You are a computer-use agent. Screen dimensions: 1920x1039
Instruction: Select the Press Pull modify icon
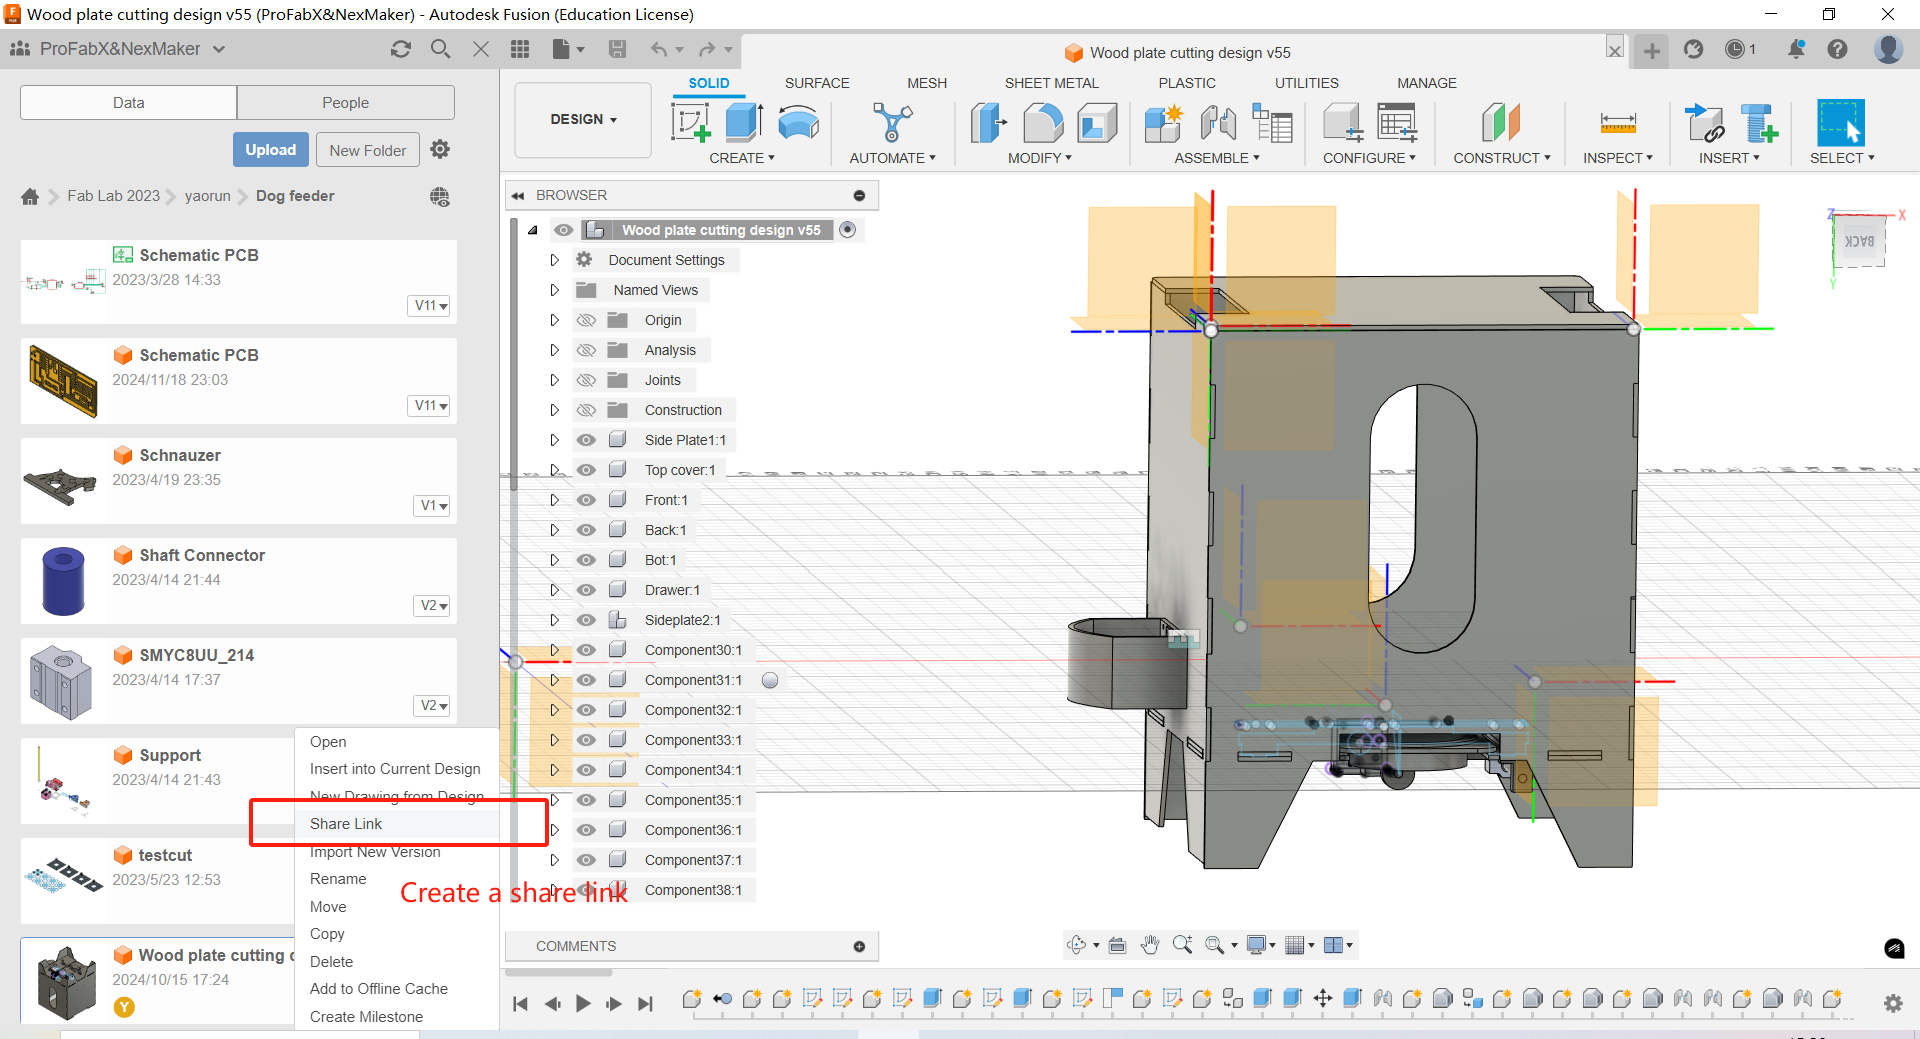[x=989, y=123]
